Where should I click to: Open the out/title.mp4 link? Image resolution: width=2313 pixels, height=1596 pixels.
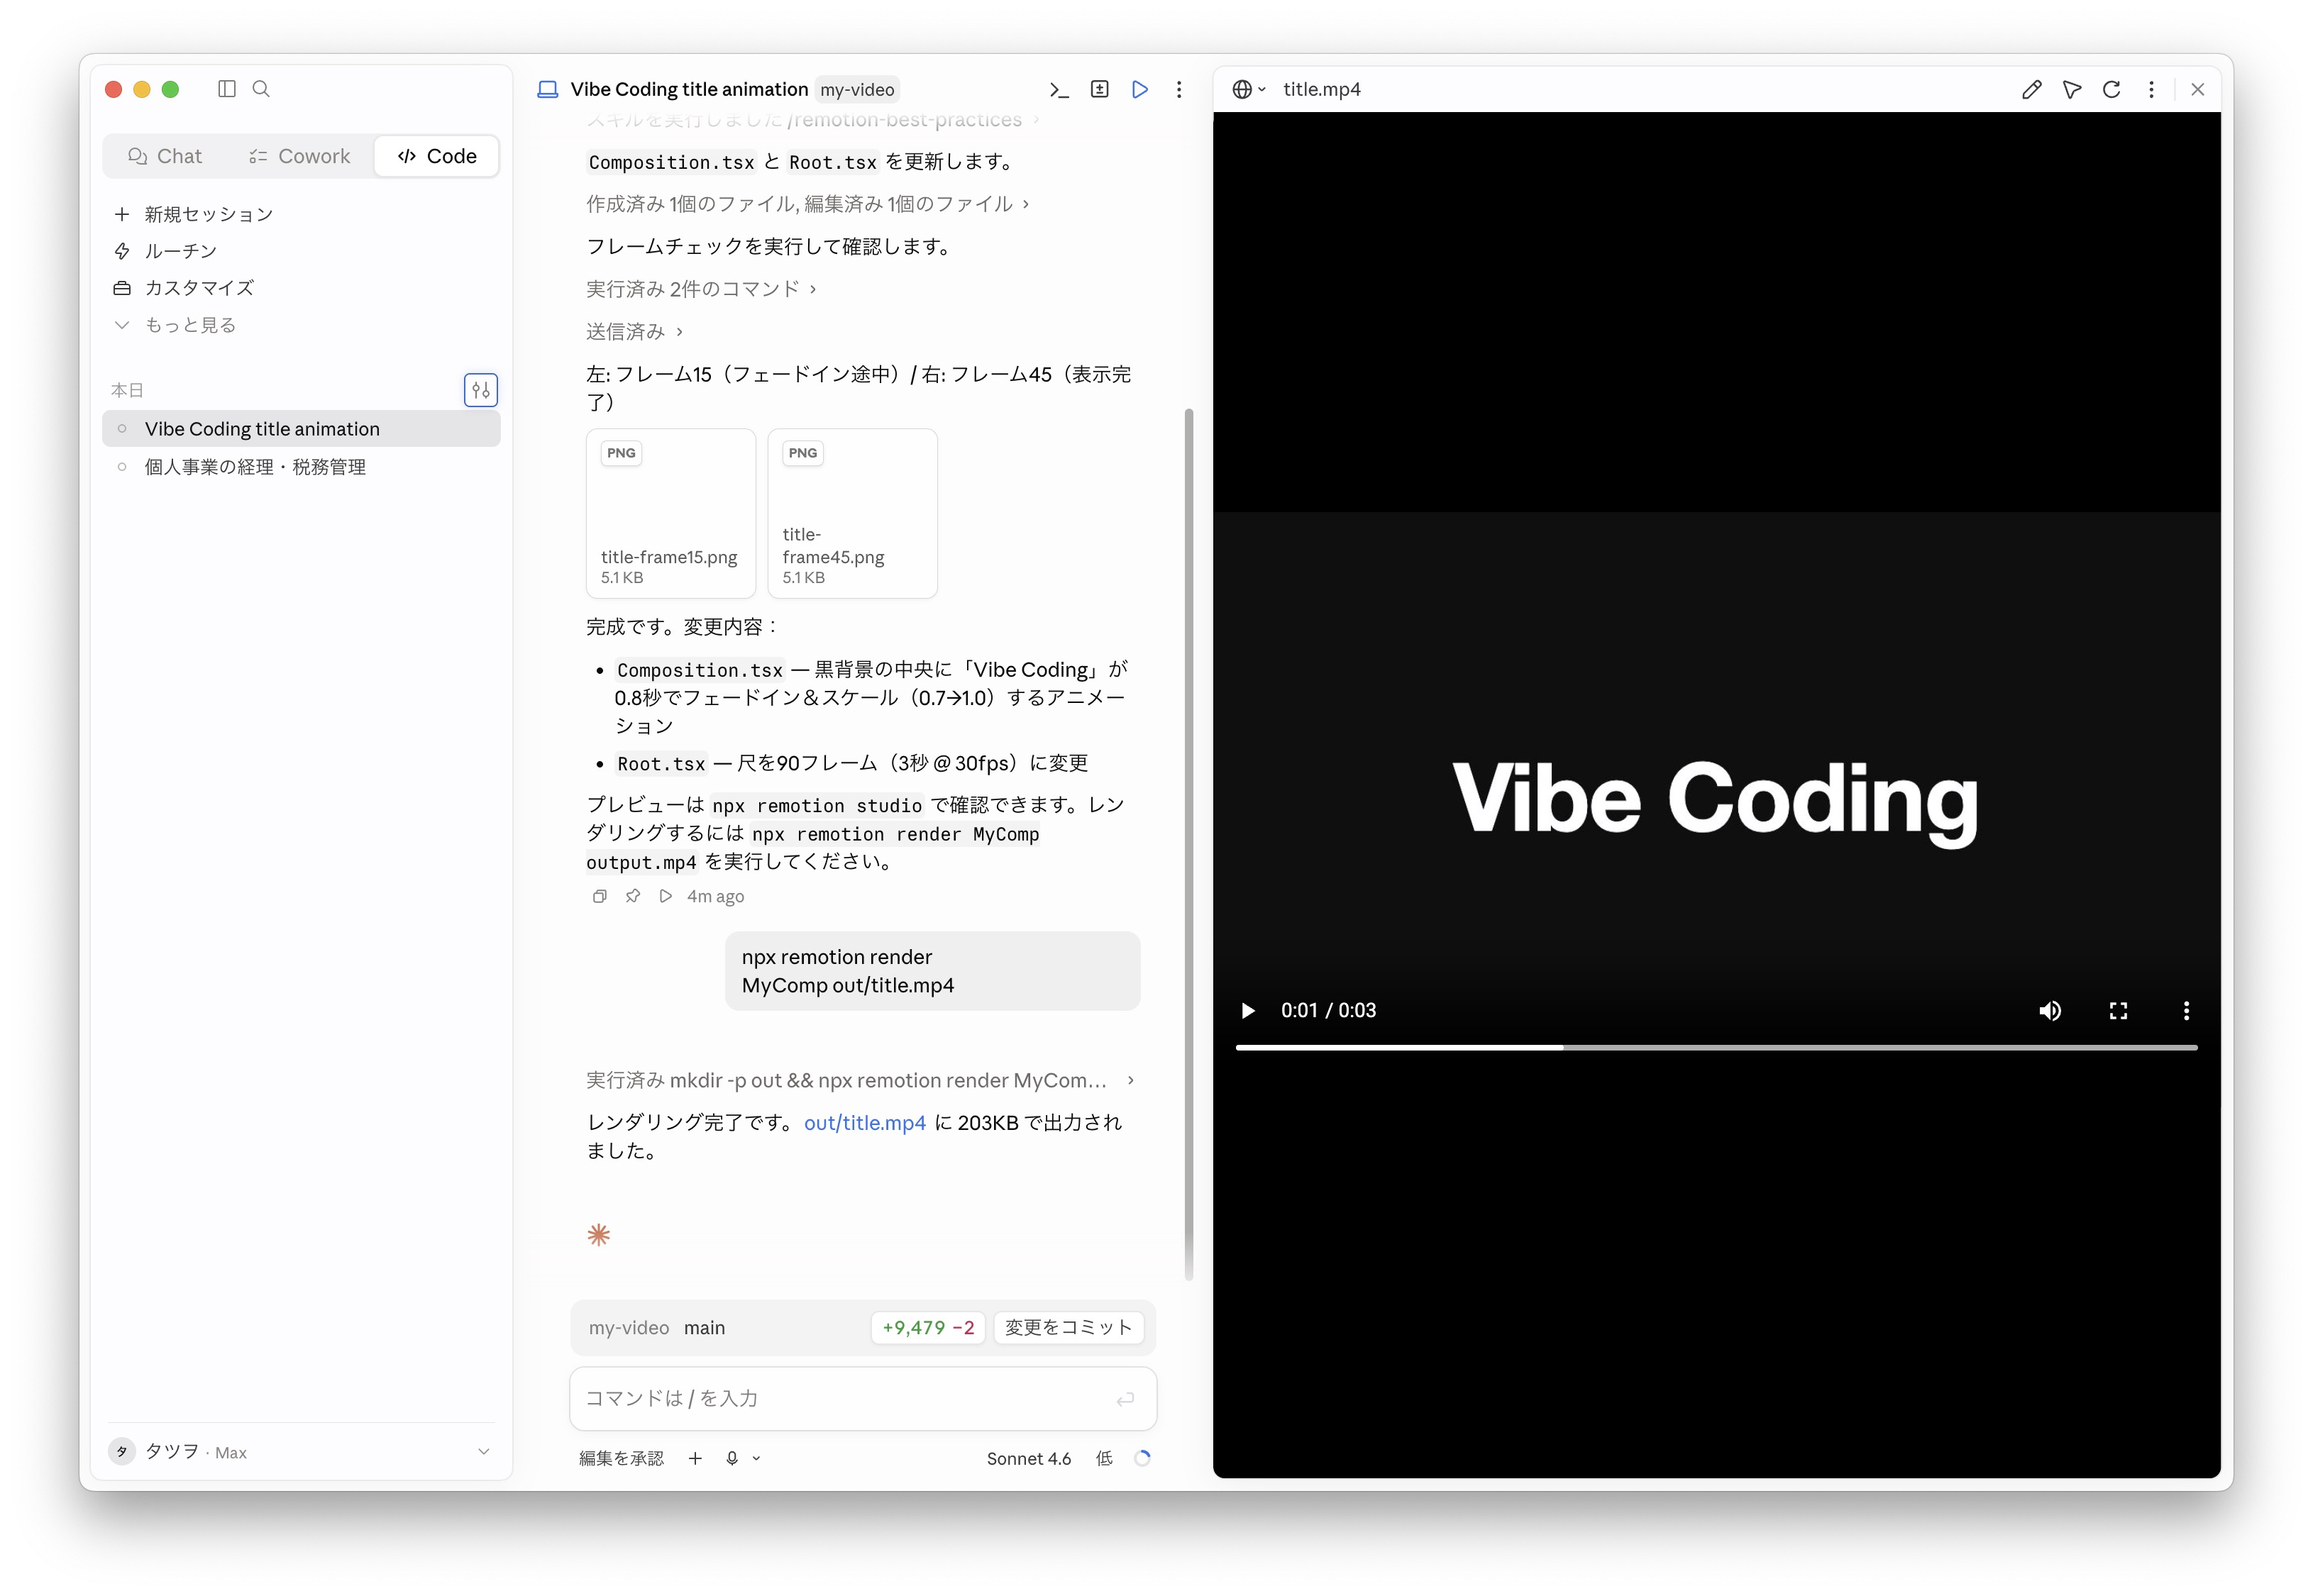pos(865,1122)
